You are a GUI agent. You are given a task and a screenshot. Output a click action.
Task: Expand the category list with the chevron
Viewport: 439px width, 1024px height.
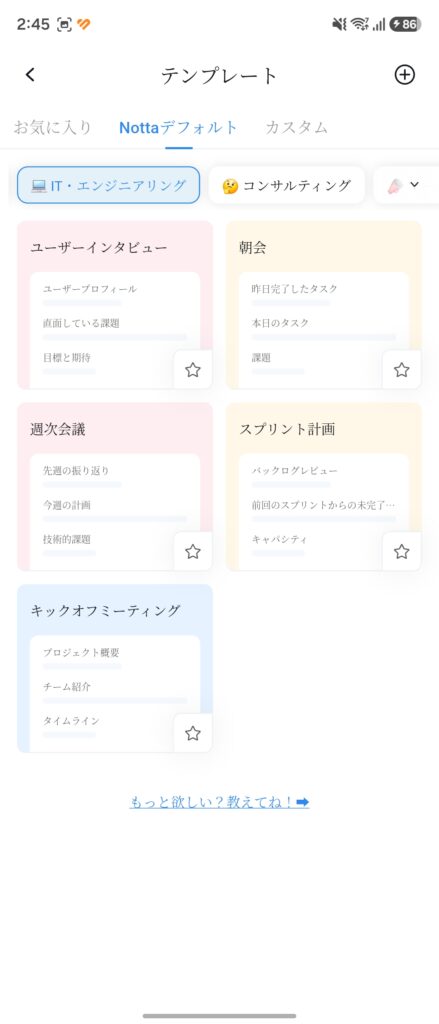click(x=414, y=185)
